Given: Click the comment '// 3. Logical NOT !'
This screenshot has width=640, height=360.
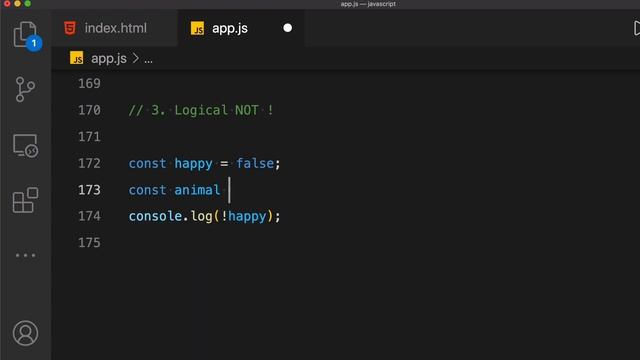Looking at the screenshot, I should point(201,110).
